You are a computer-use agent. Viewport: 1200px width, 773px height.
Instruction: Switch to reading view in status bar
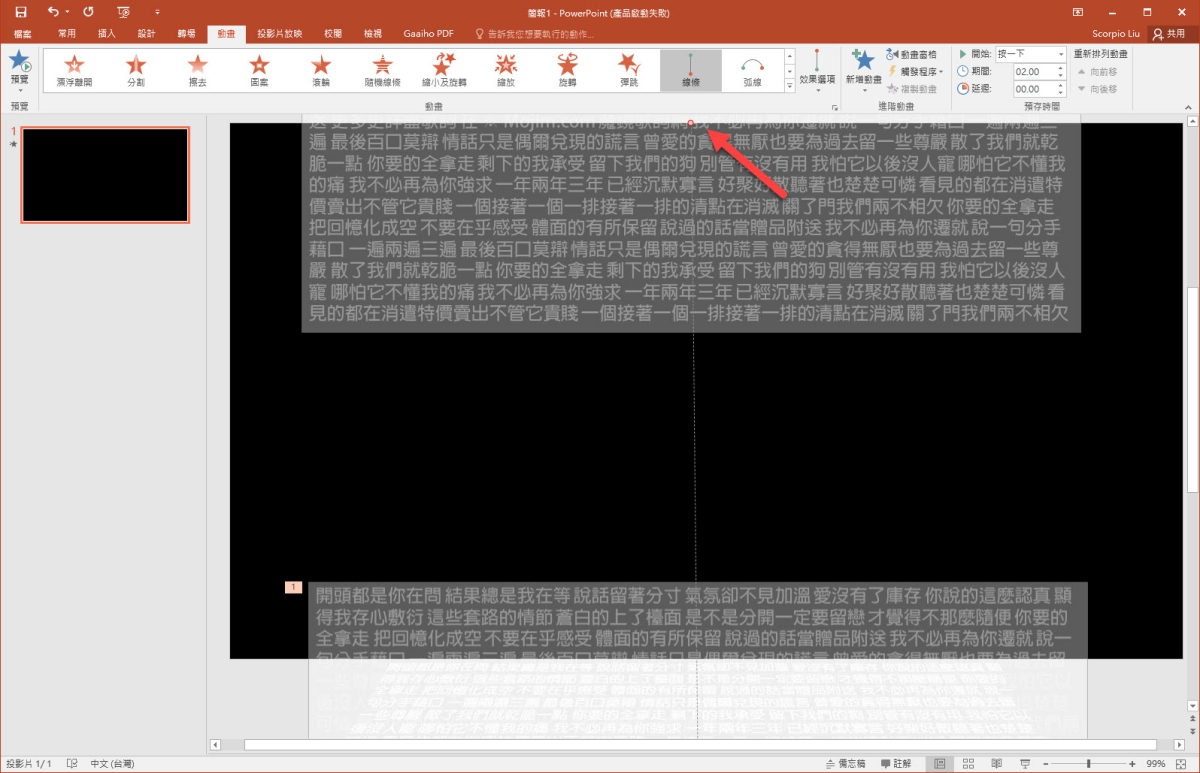tap(993, 763)
